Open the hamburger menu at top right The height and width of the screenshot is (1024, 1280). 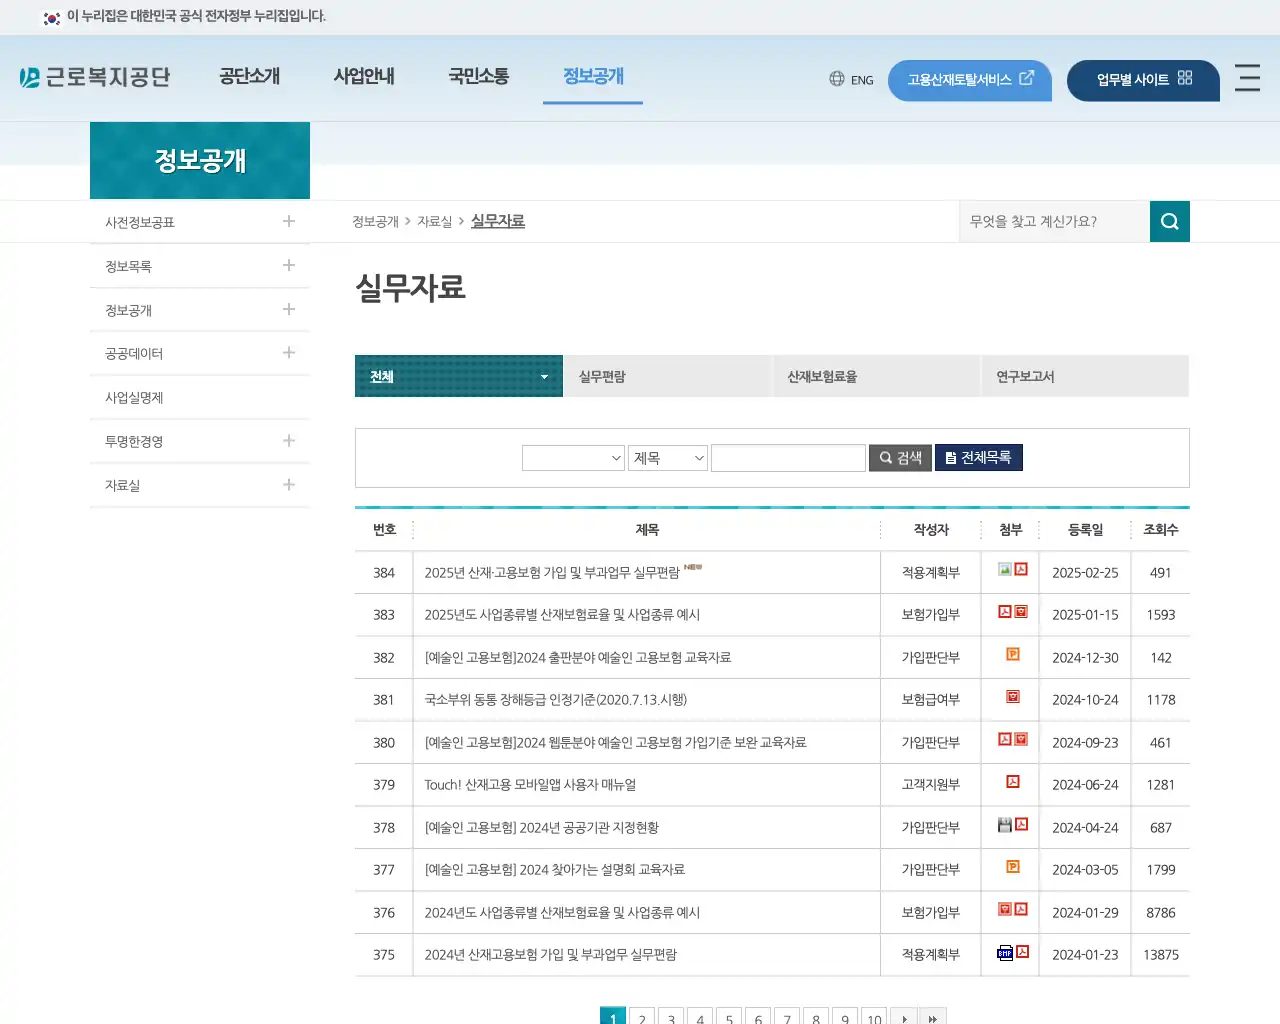pyautogui.click(x=1247, y=80)
